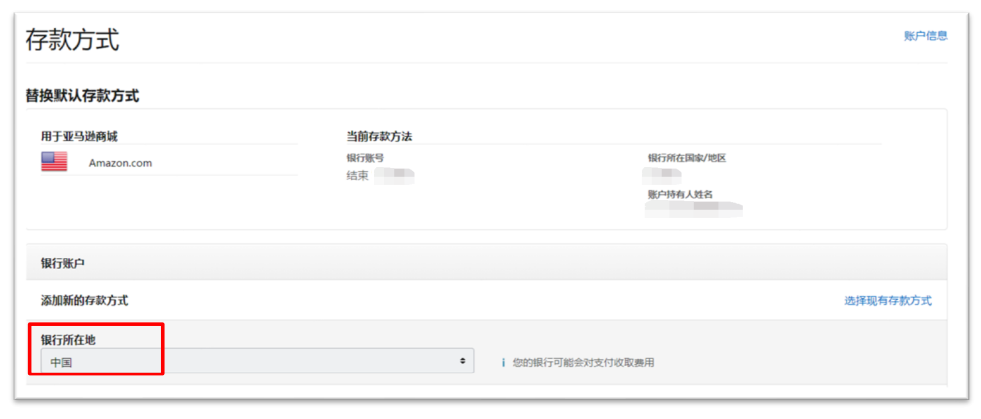The width and height of the screenshot is (981, 419).
Task: Click the United States flag icon
Action: (x=54, y=162)
